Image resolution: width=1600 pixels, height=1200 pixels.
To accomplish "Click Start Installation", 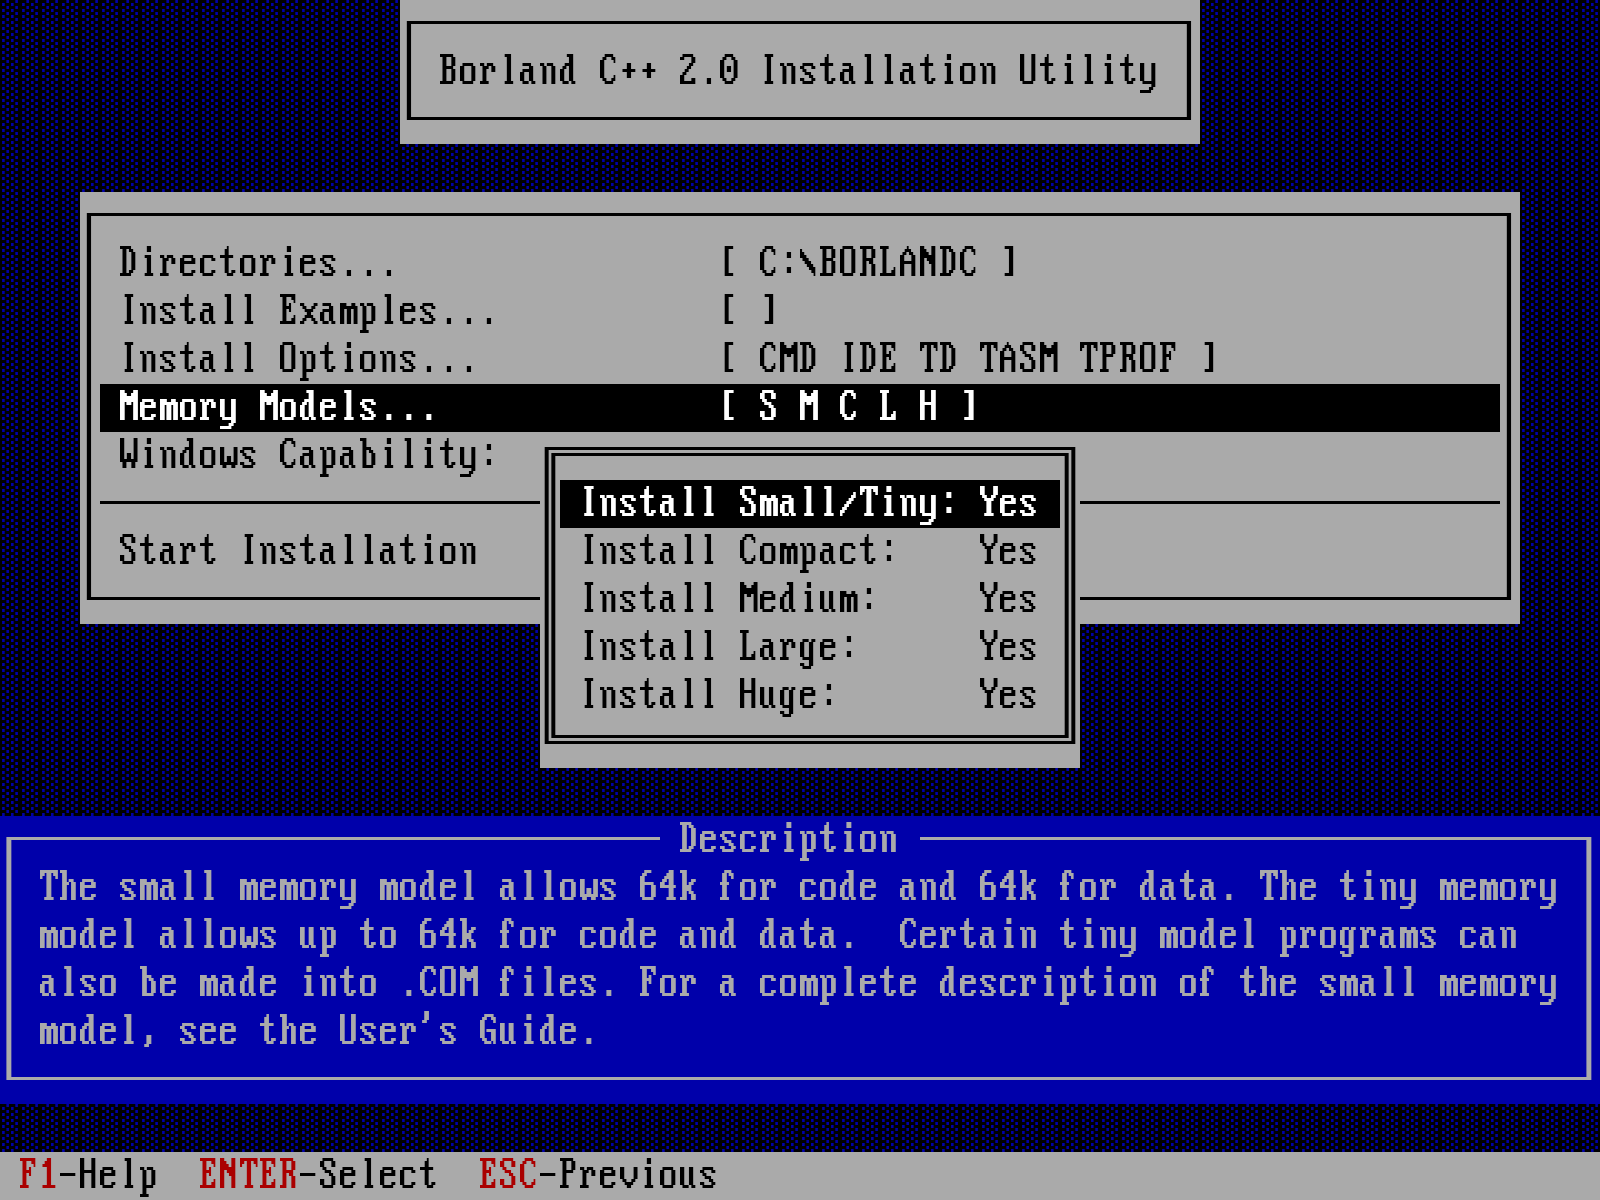I will click(298, 551).
